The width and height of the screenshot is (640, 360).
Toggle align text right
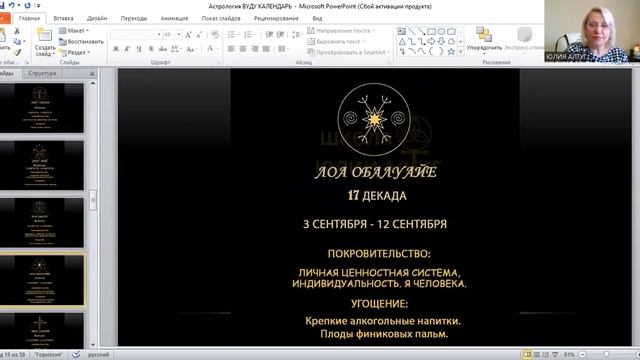[255, 49]
